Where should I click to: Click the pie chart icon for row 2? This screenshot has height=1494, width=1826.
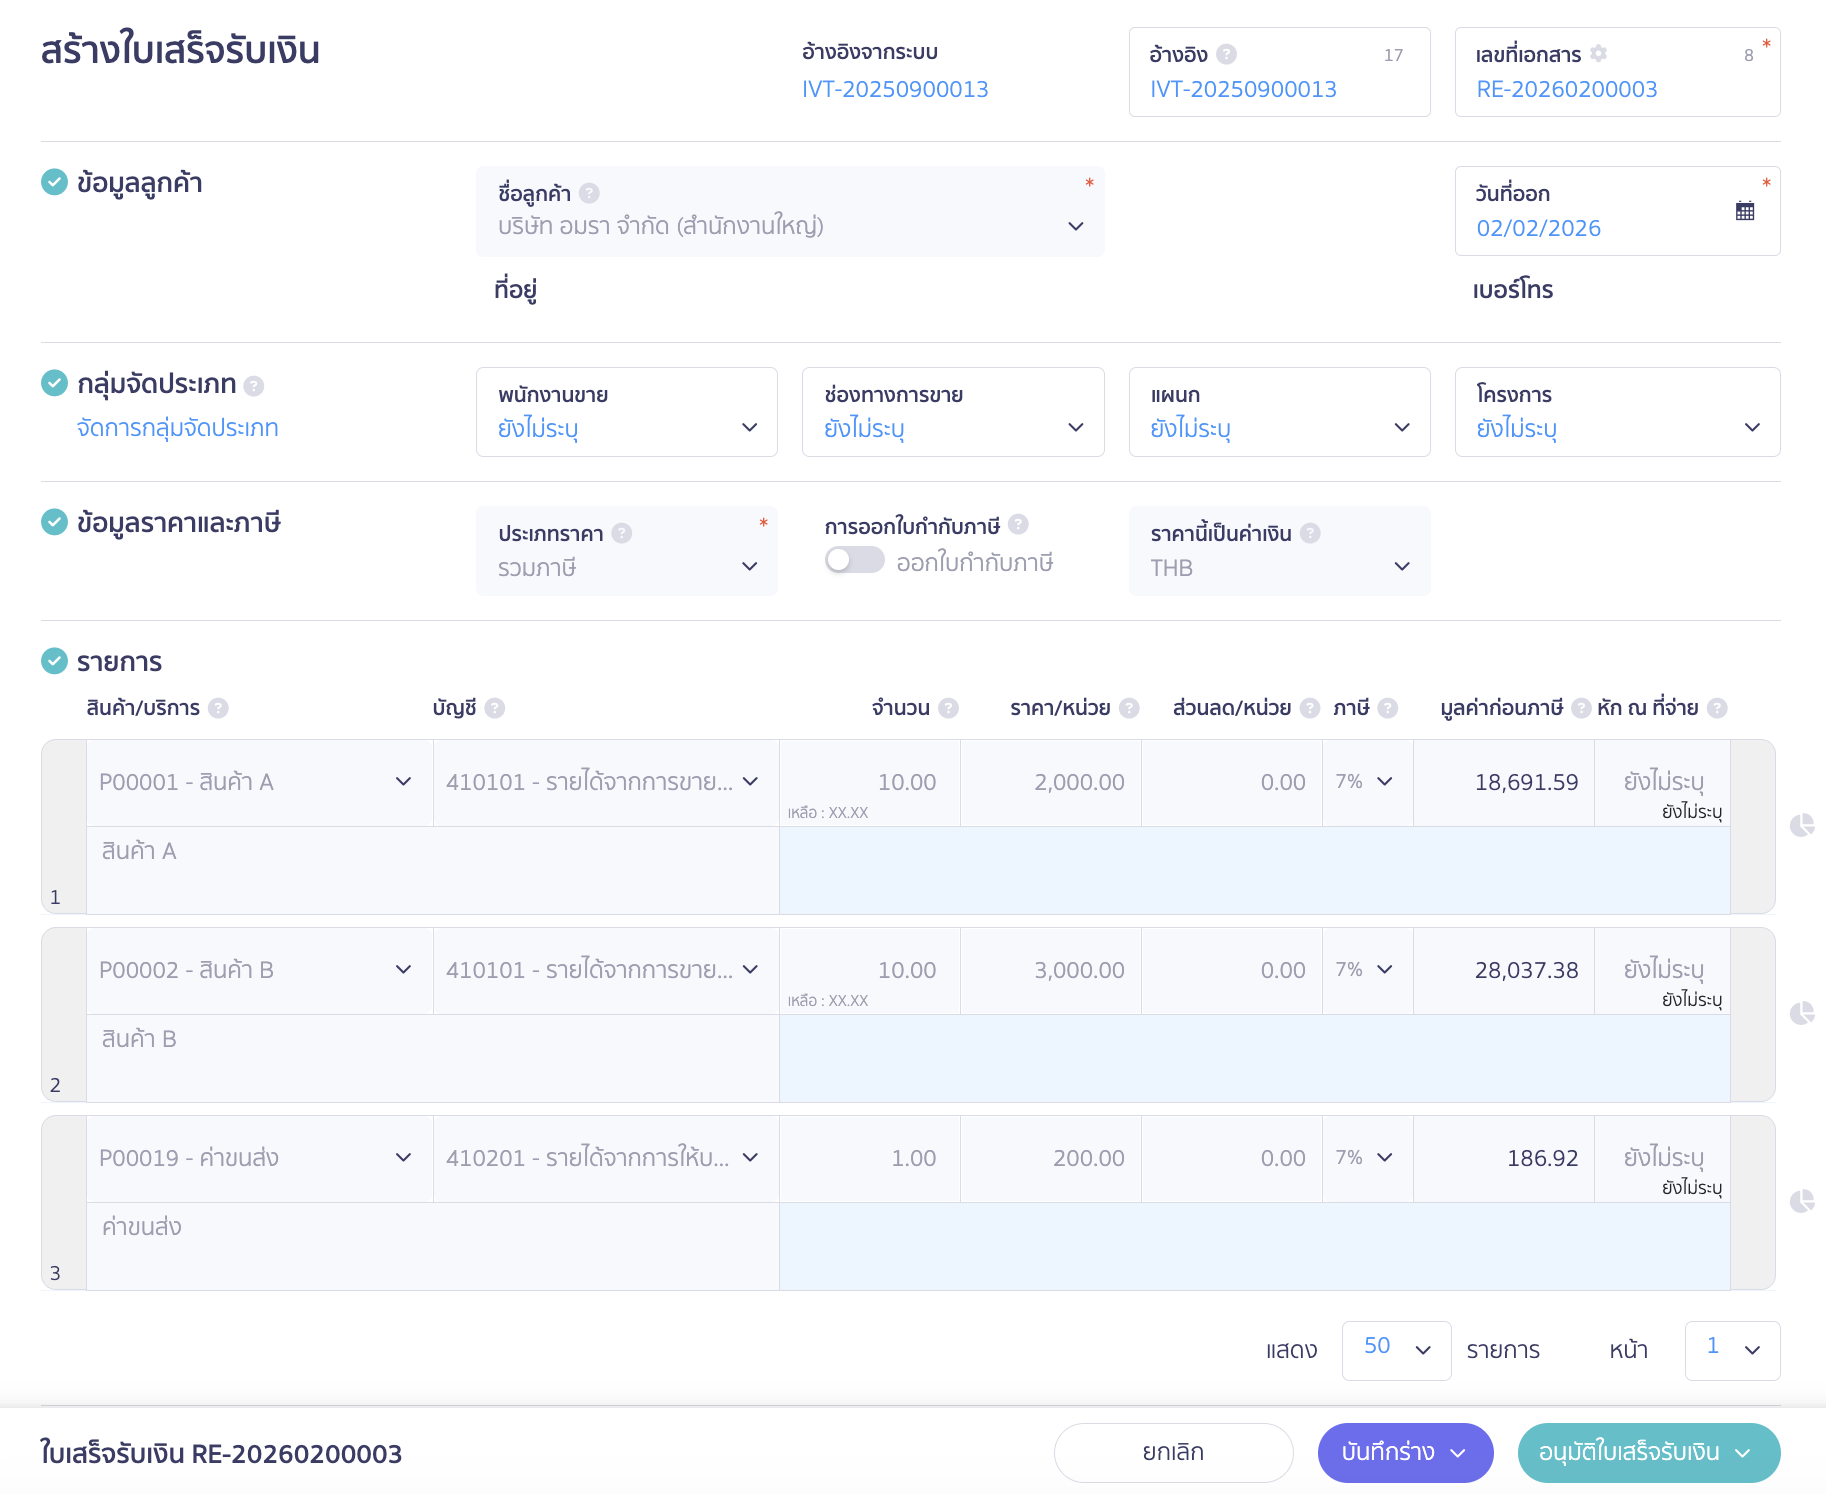point(1801,1013)
